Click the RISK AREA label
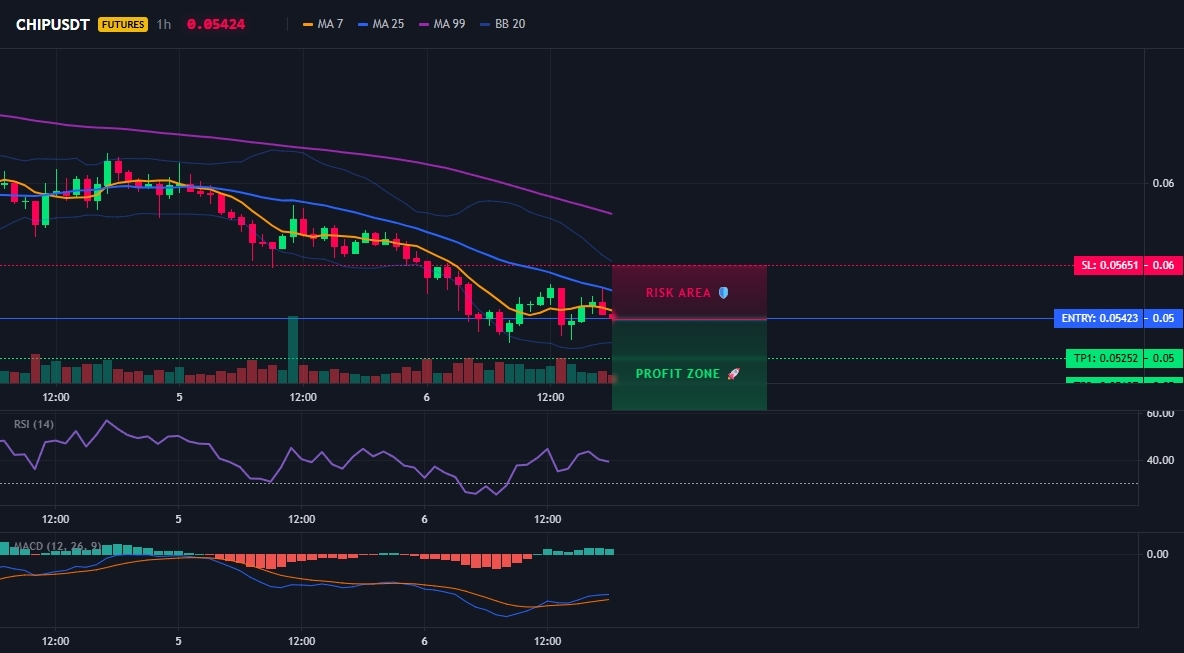Viewport: 1184px width, 653px height. pyautogui.click(x=678, y=293)
